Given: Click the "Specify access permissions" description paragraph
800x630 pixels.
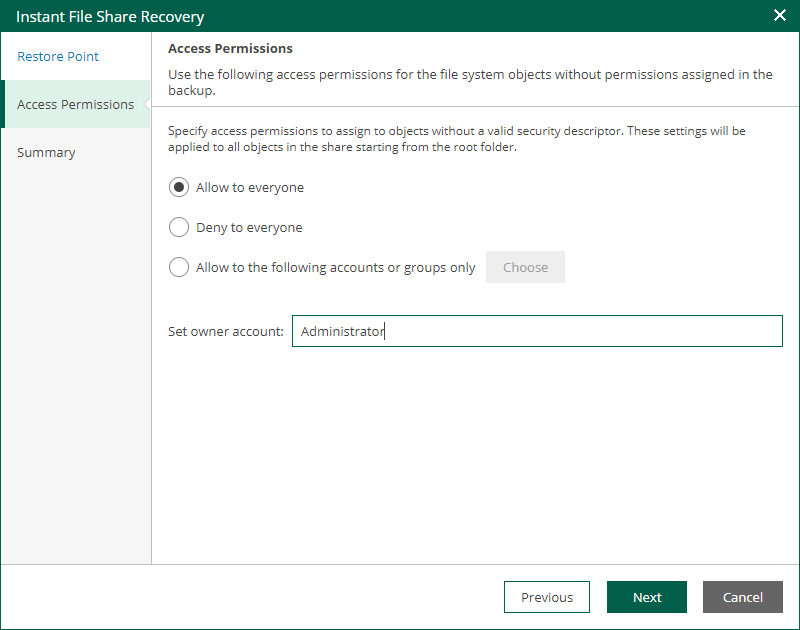Looking at the screenshot, I should 457,139.
